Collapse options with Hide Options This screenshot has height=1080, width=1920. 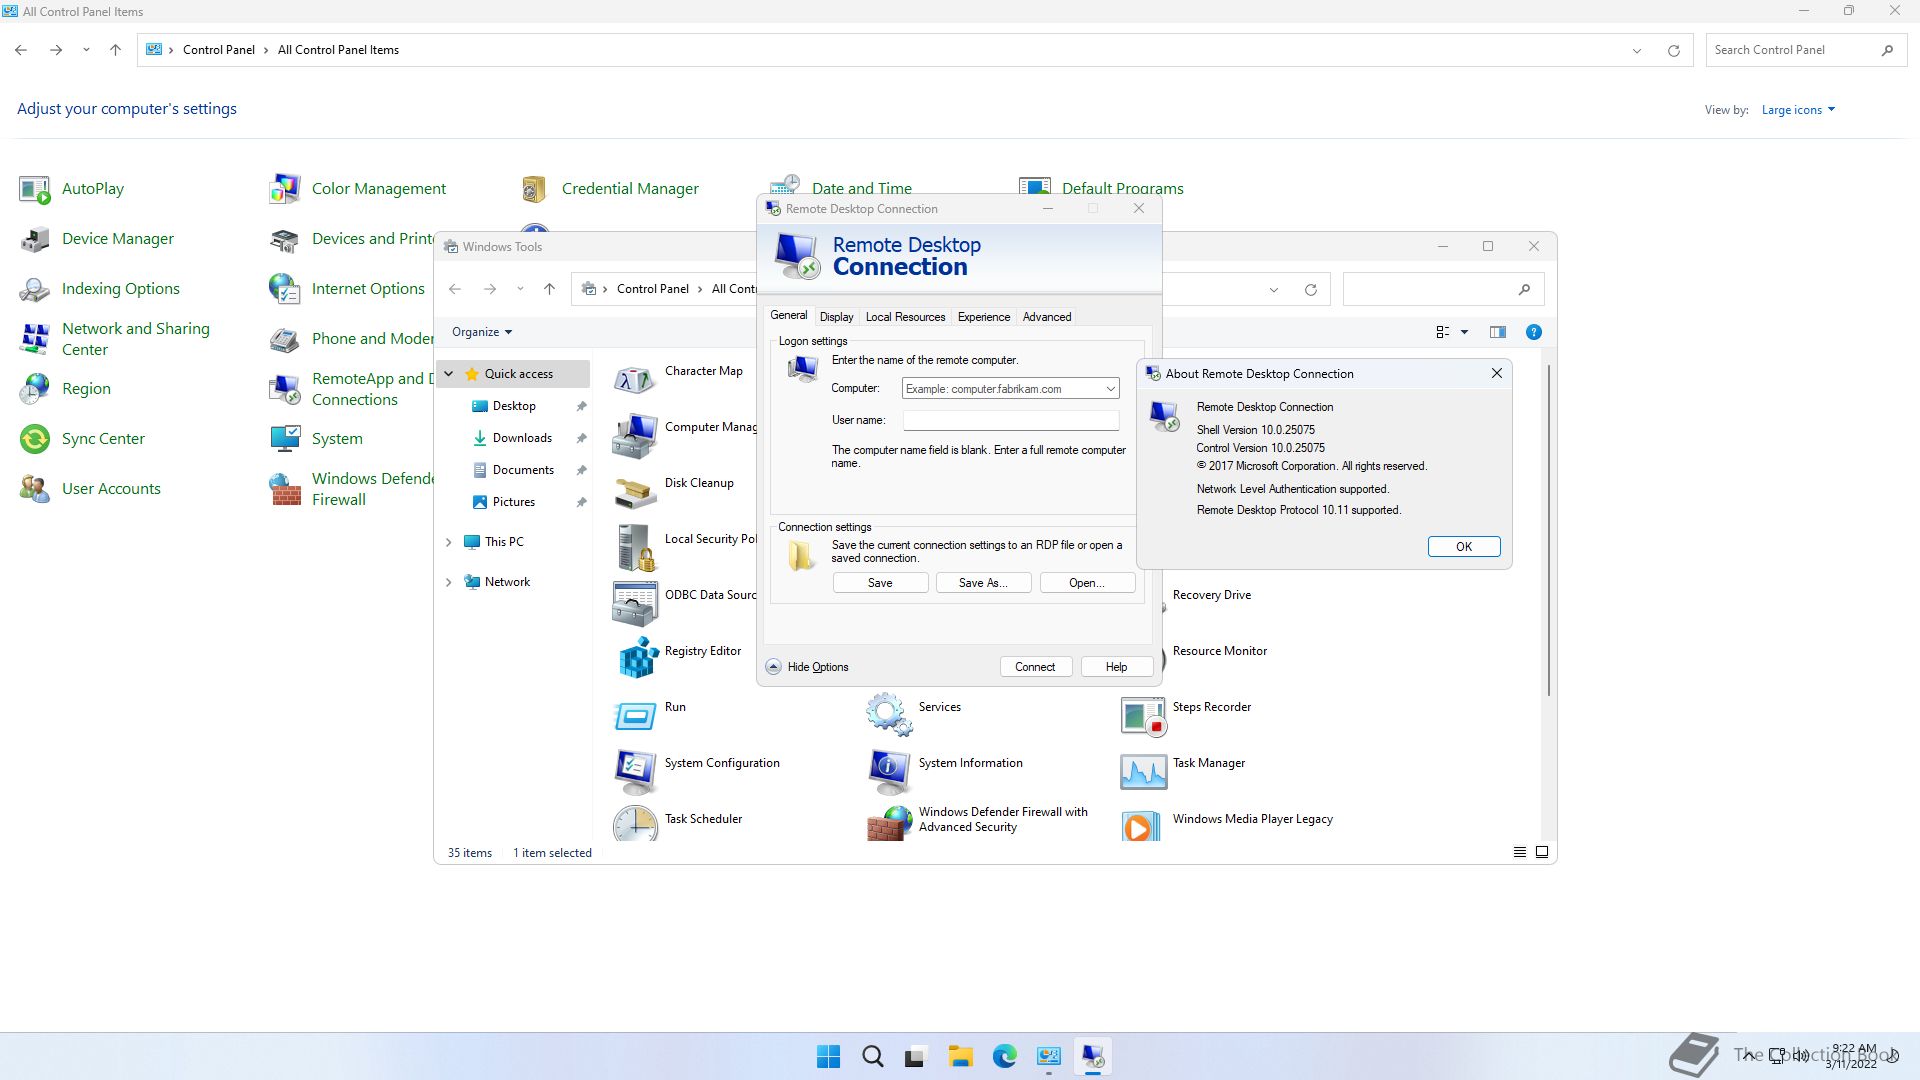(x=807, y=667)
